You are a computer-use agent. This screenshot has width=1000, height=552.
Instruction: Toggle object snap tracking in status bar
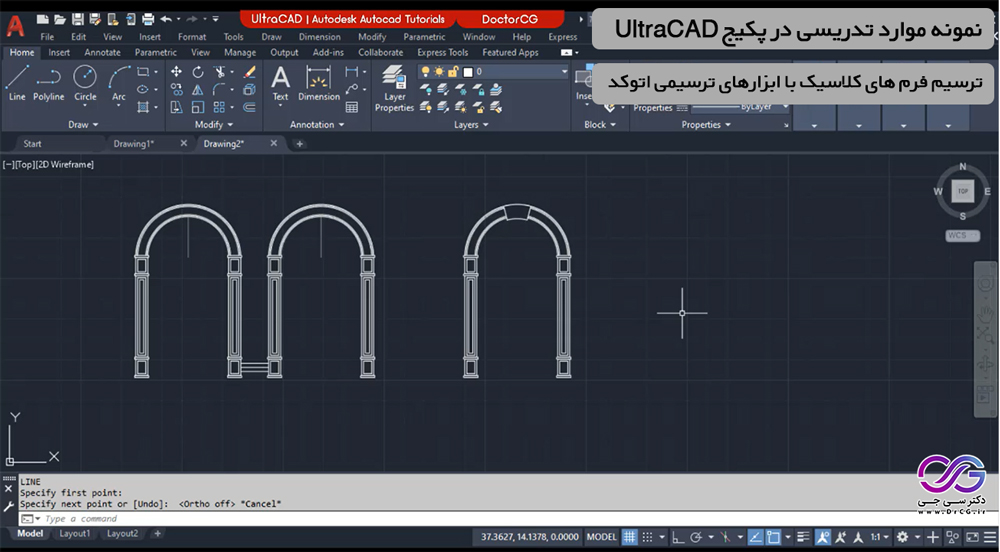[x=756, y=537]
